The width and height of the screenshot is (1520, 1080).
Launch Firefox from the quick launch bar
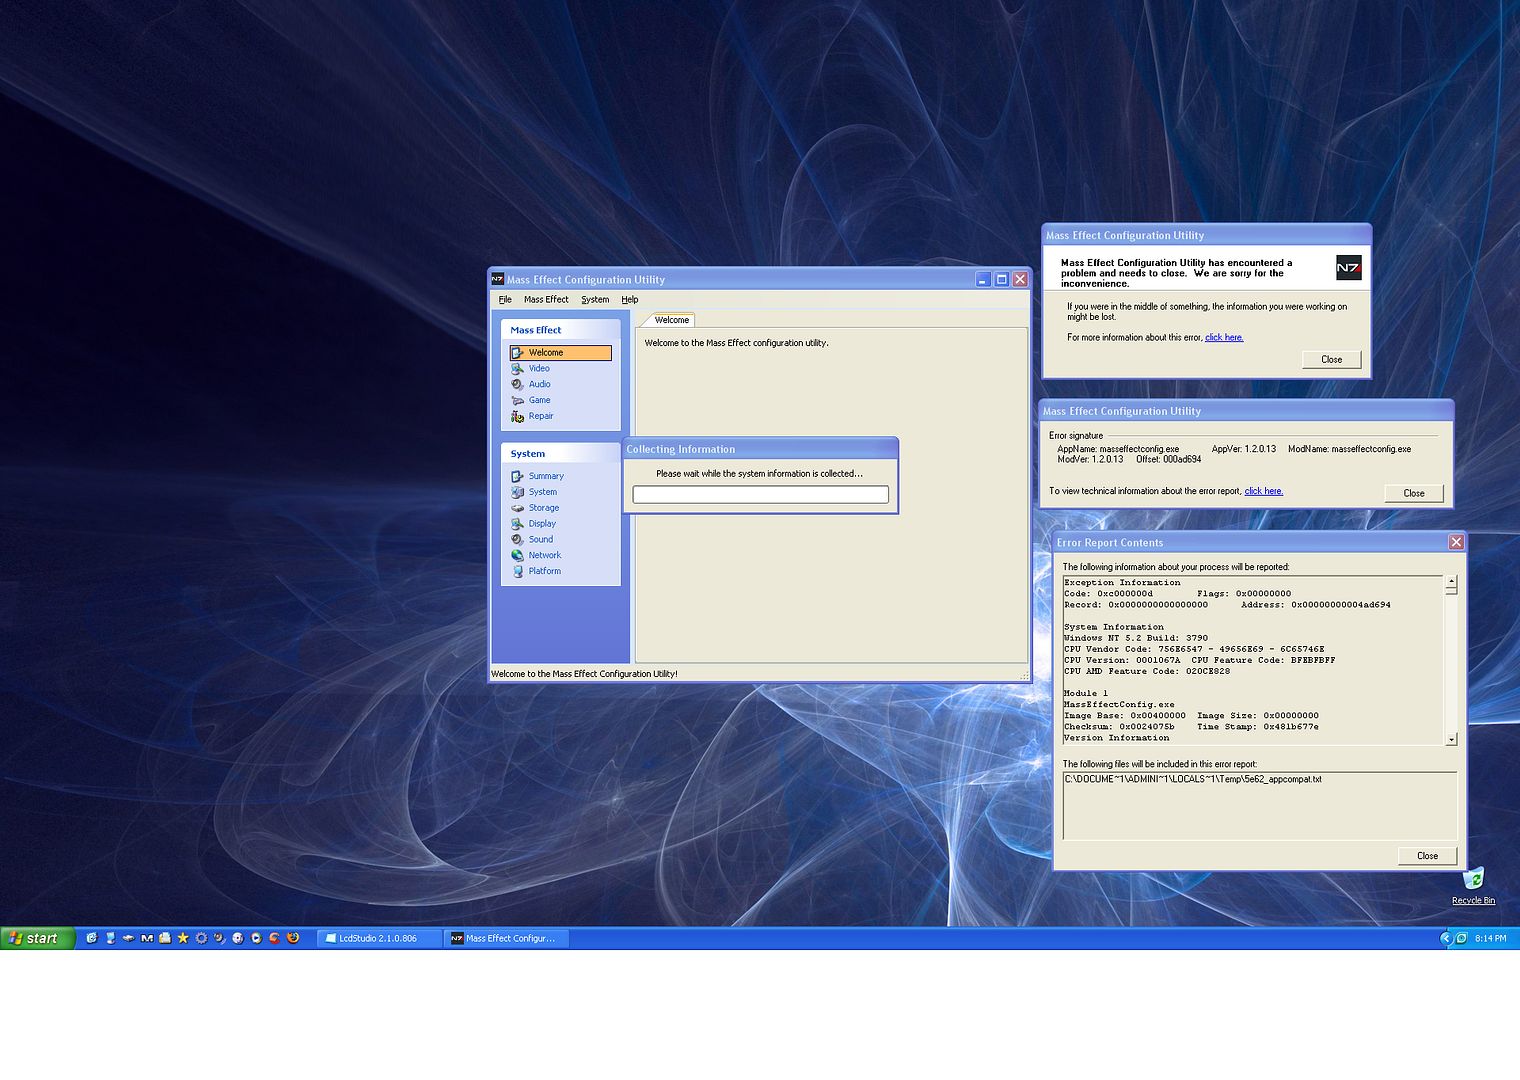293,938
